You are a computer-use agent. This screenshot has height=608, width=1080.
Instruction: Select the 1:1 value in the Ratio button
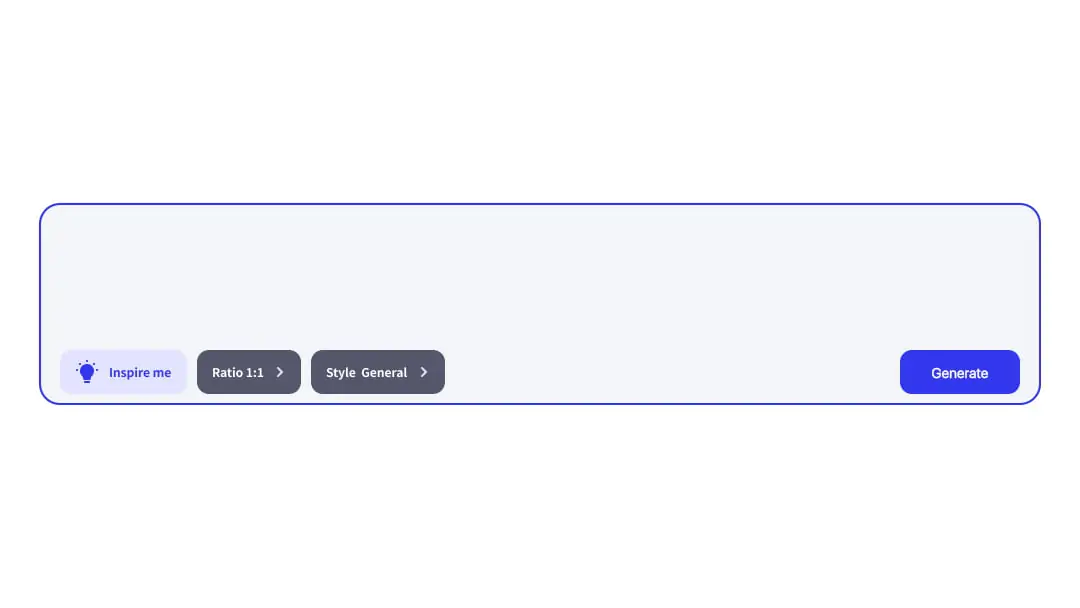tap(252, 373)
